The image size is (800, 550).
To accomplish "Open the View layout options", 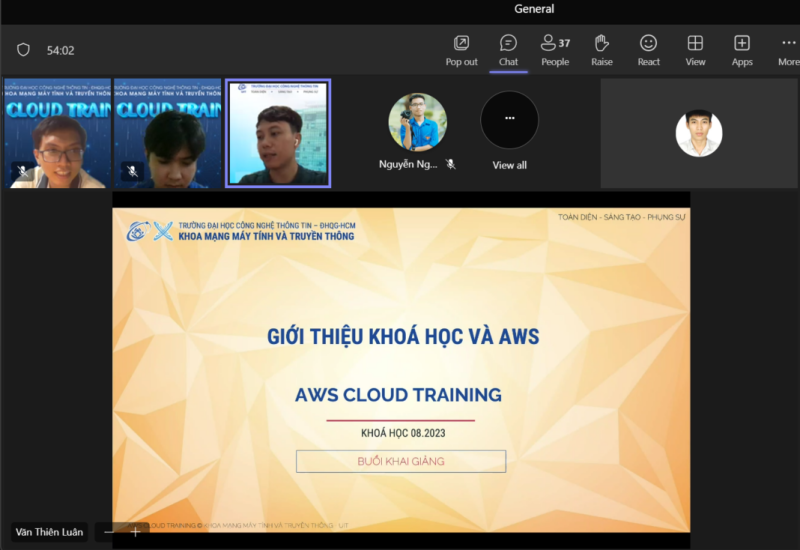I will [x=695, y=51].
